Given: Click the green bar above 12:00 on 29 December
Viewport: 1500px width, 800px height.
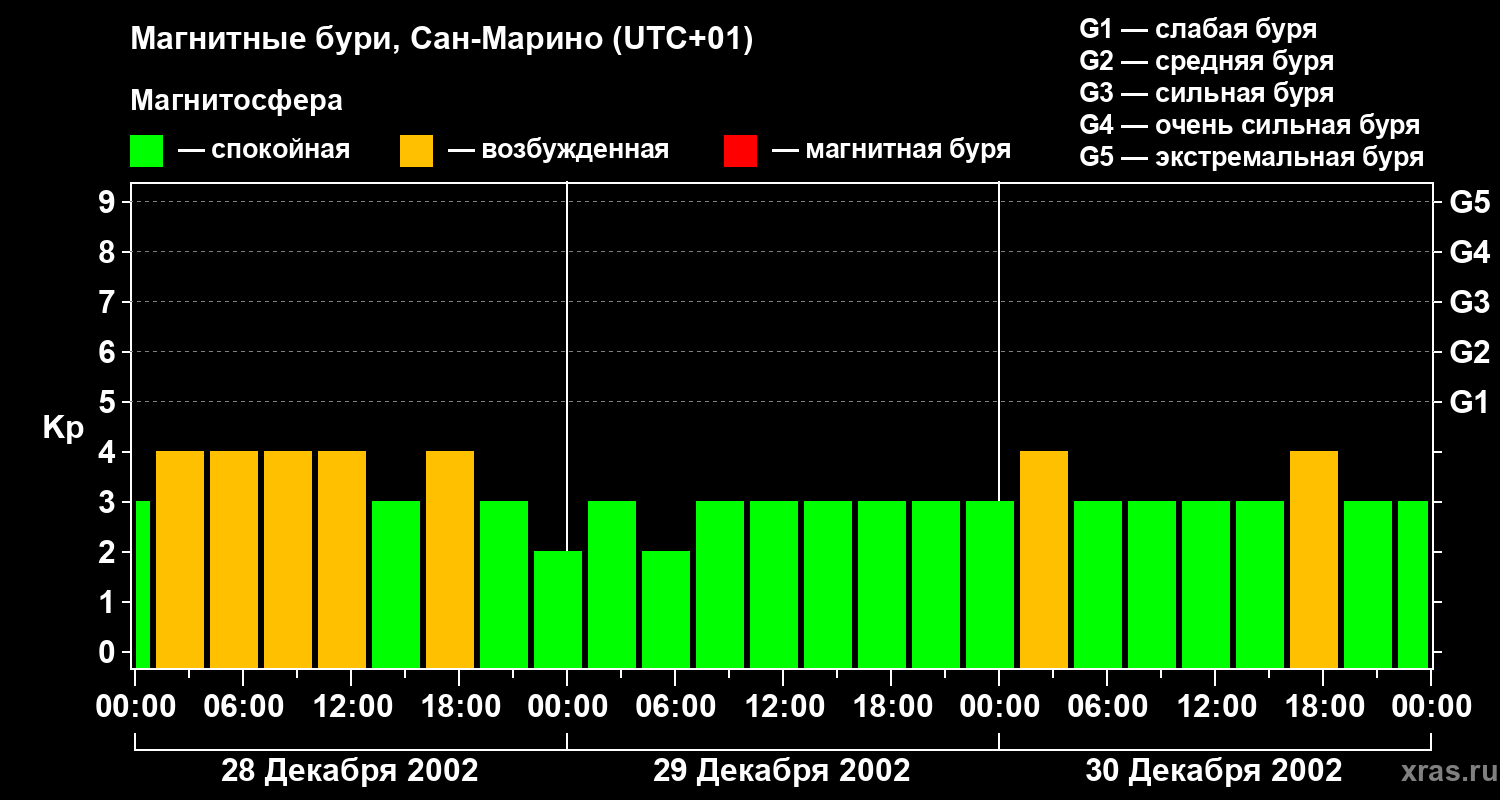Looking at the screenshot, I should (774, 584).
